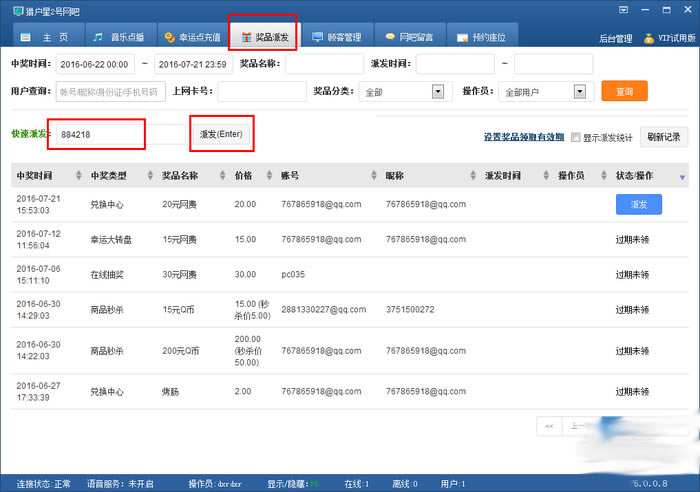The height and width of the screenshot is (492, 700).
Task: Click the music note icon for 音乐点播
Action: pos(98,37)
